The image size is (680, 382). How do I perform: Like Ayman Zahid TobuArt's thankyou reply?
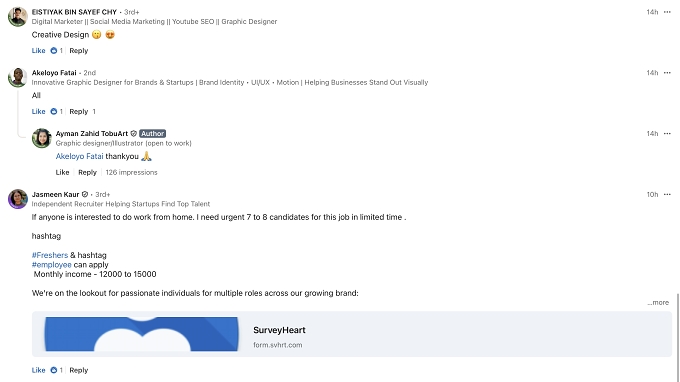62,172
